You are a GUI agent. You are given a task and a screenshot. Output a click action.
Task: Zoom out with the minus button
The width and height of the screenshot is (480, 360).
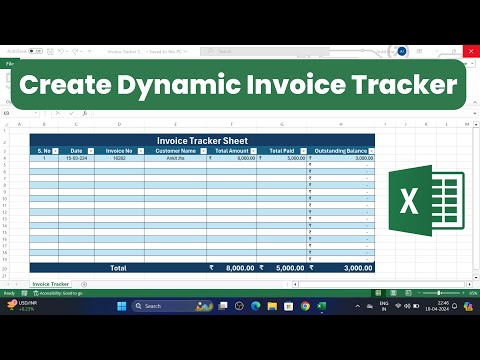[419, 293]
